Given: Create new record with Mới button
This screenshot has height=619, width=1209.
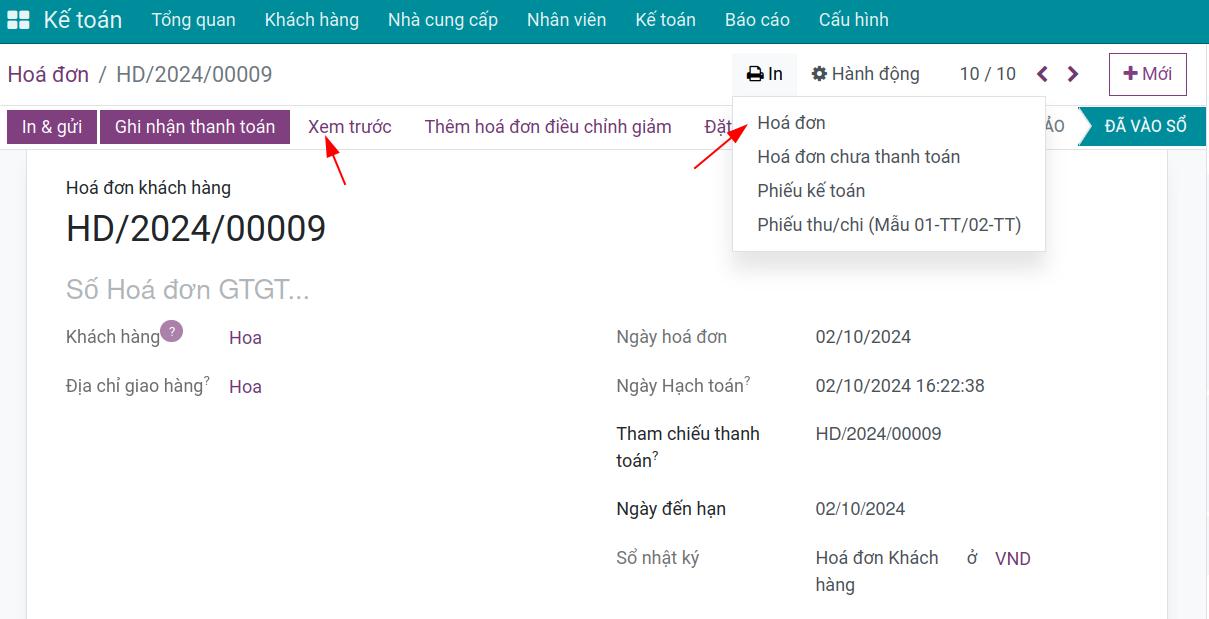Looking at the screenshot, I should 1148,74.
